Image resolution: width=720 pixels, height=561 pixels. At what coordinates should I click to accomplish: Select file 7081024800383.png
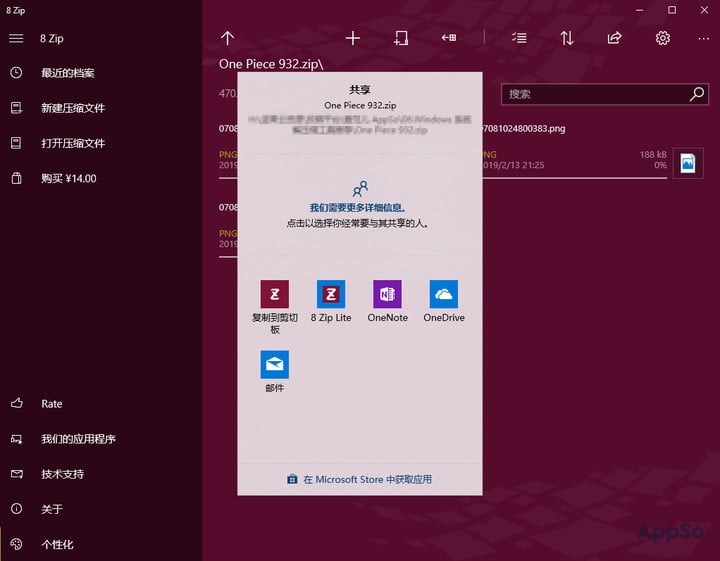click(x=524, y=129)
